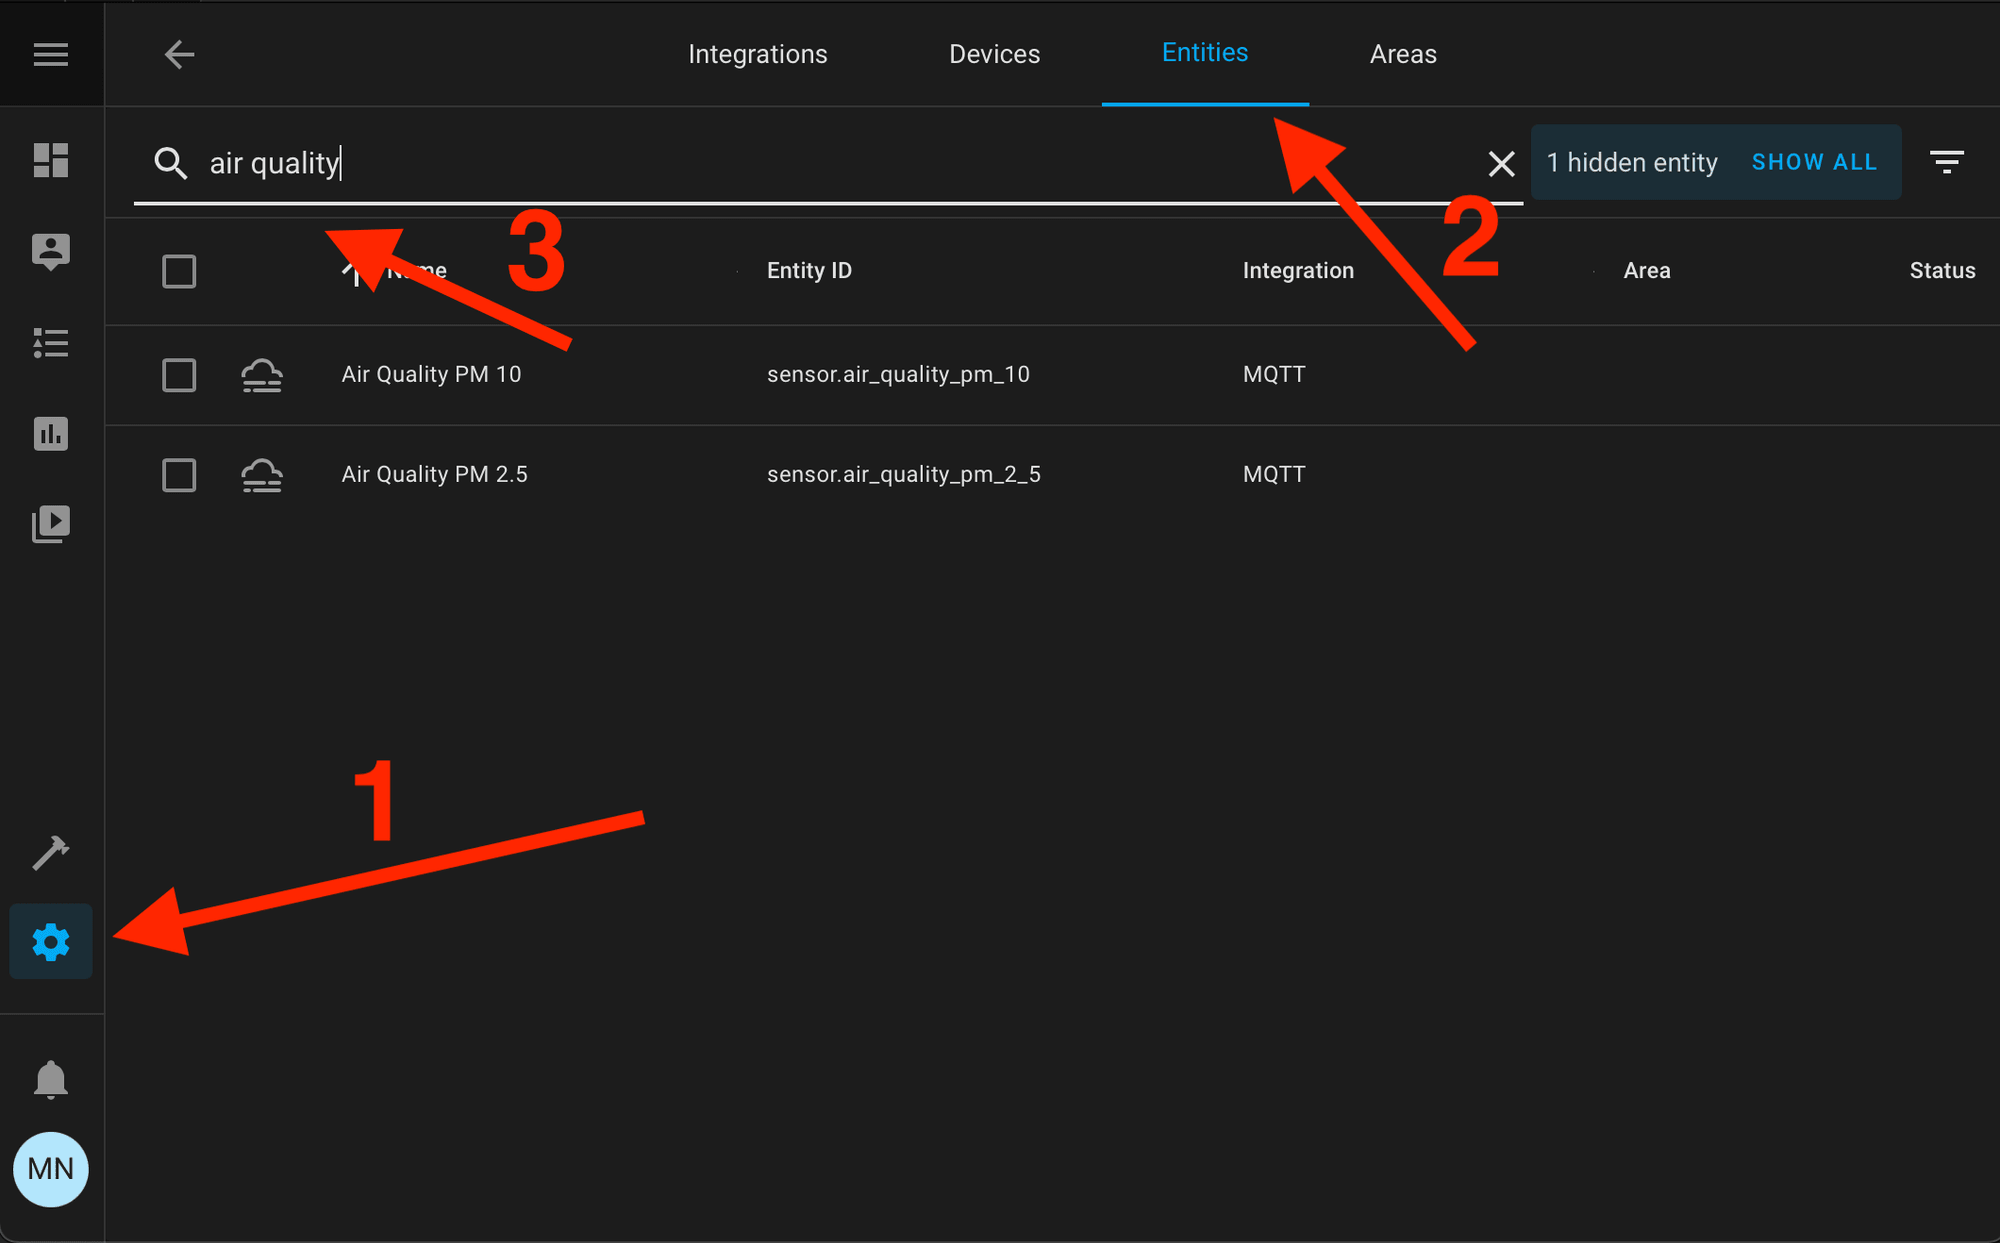Clear the air quality search field

coord(1502,162)
